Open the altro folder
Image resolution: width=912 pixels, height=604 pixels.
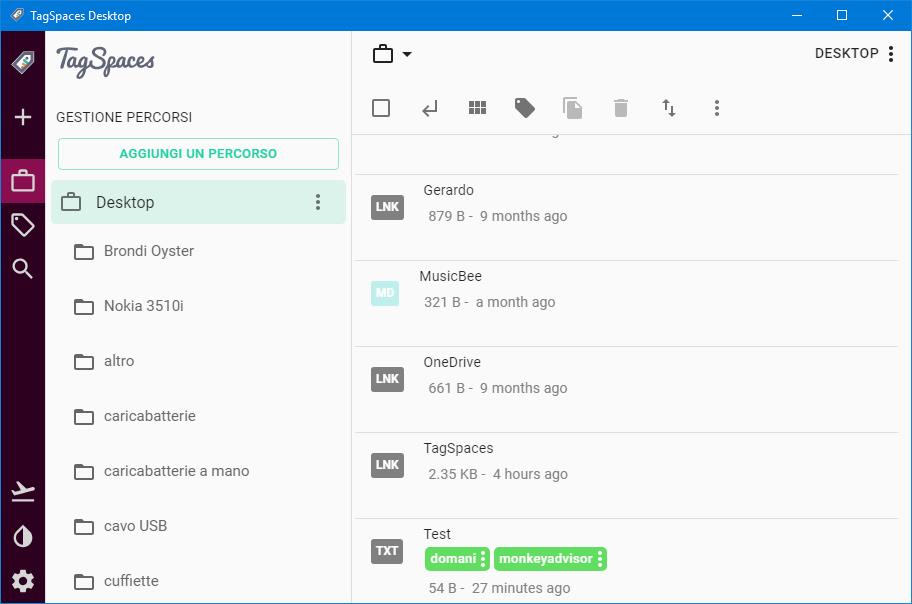tap(119, 361)
